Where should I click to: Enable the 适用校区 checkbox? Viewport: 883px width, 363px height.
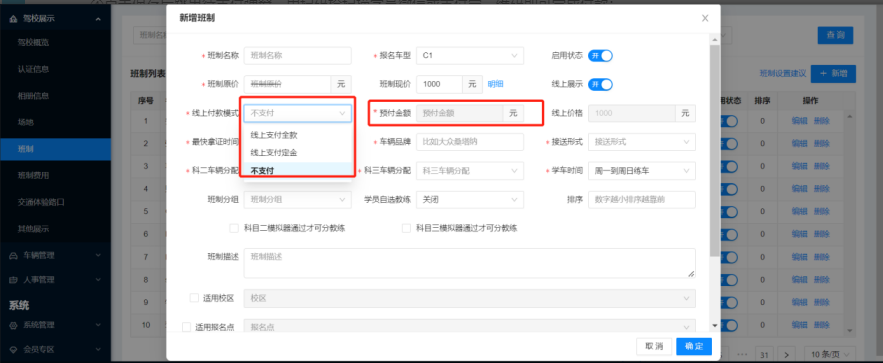pyautogui.click(x=194, y=298)
